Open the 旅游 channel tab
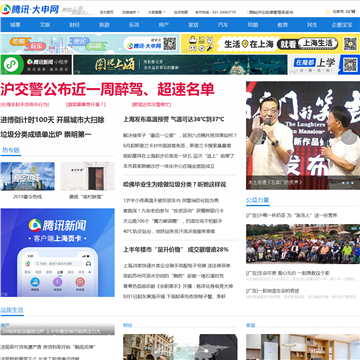 tap(104, 25)
